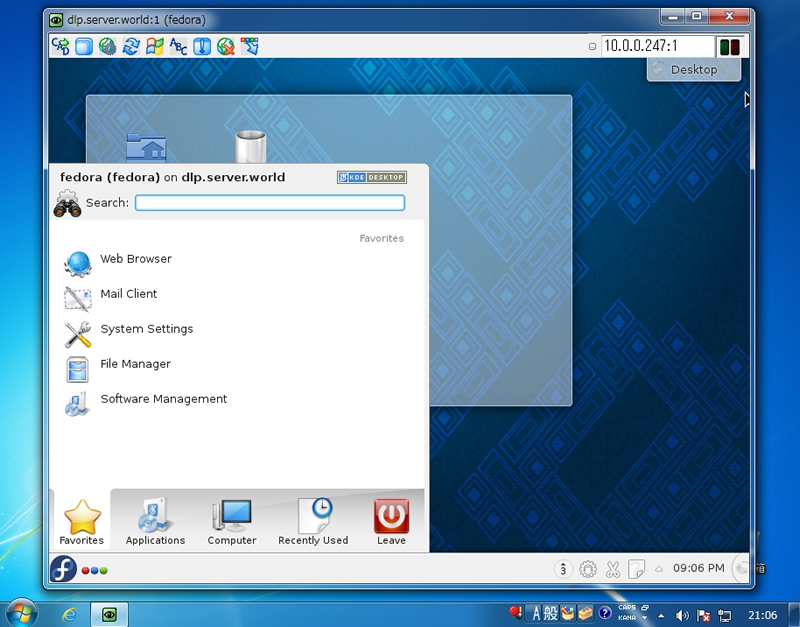Screen dimensions: 800x627
Task: Open the IME tools toolbox icon
Action: click(x=585, y=613)
